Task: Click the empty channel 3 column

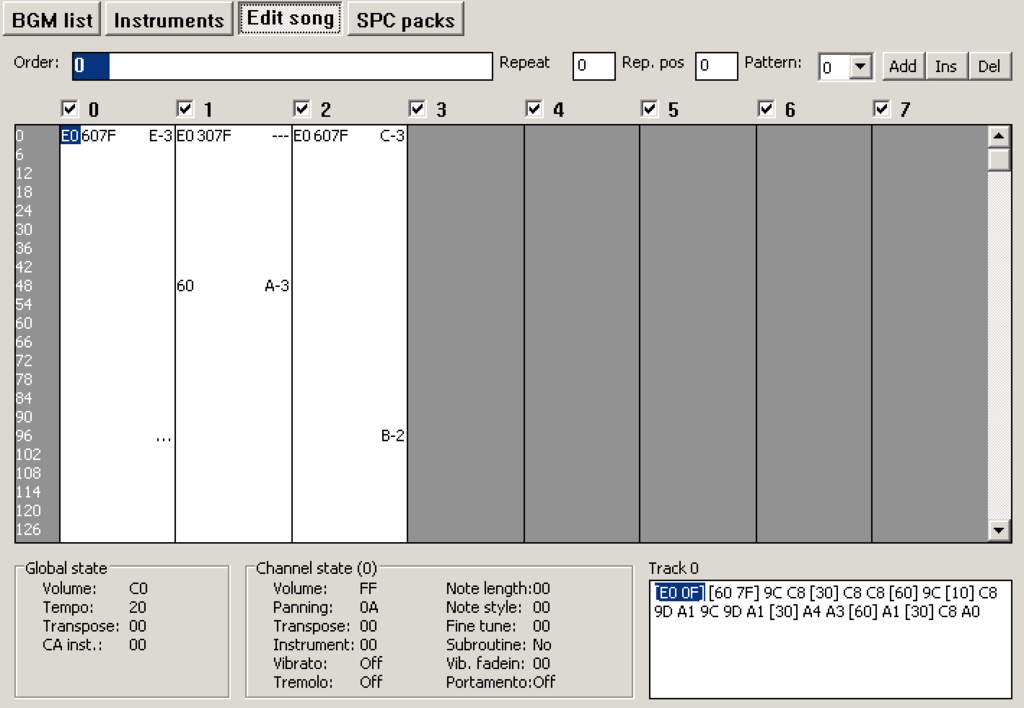Action: tap(466, 333)
